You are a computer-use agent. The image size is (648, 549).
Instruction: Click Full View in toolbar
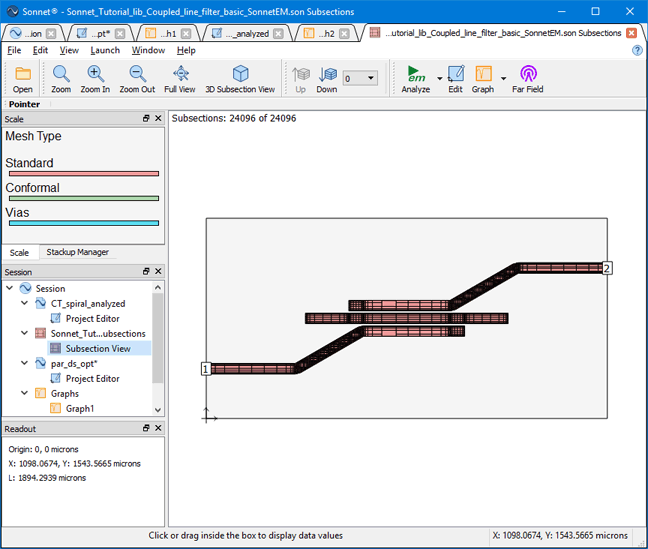click(x=180, y=79)
